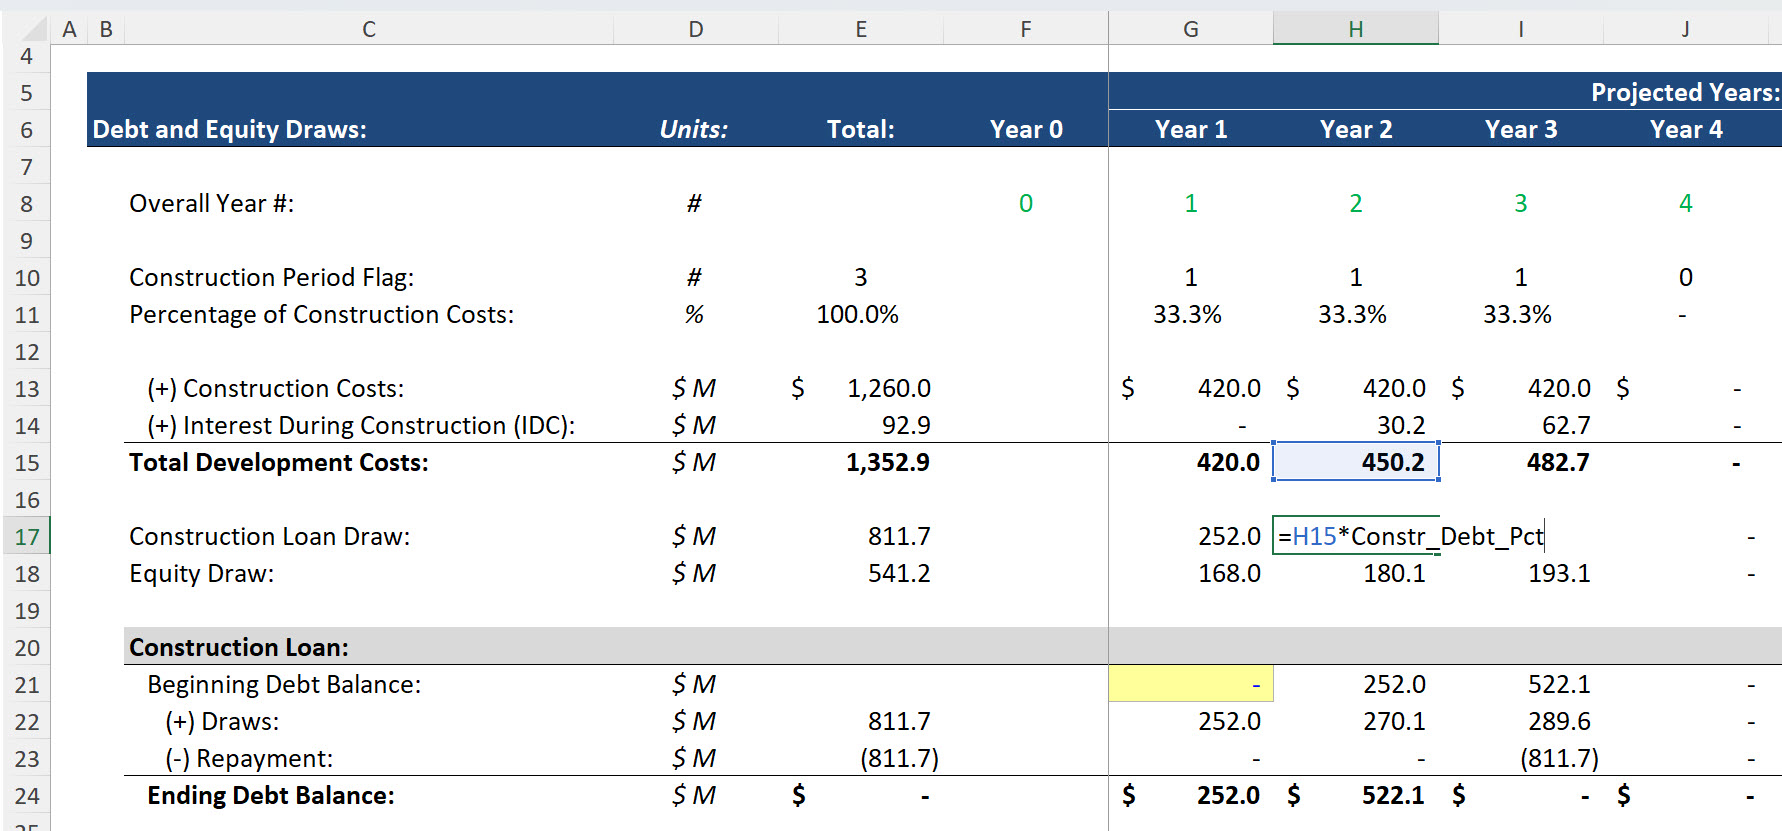Select the "Ending Debt Balance:" label

coord(271,796)
